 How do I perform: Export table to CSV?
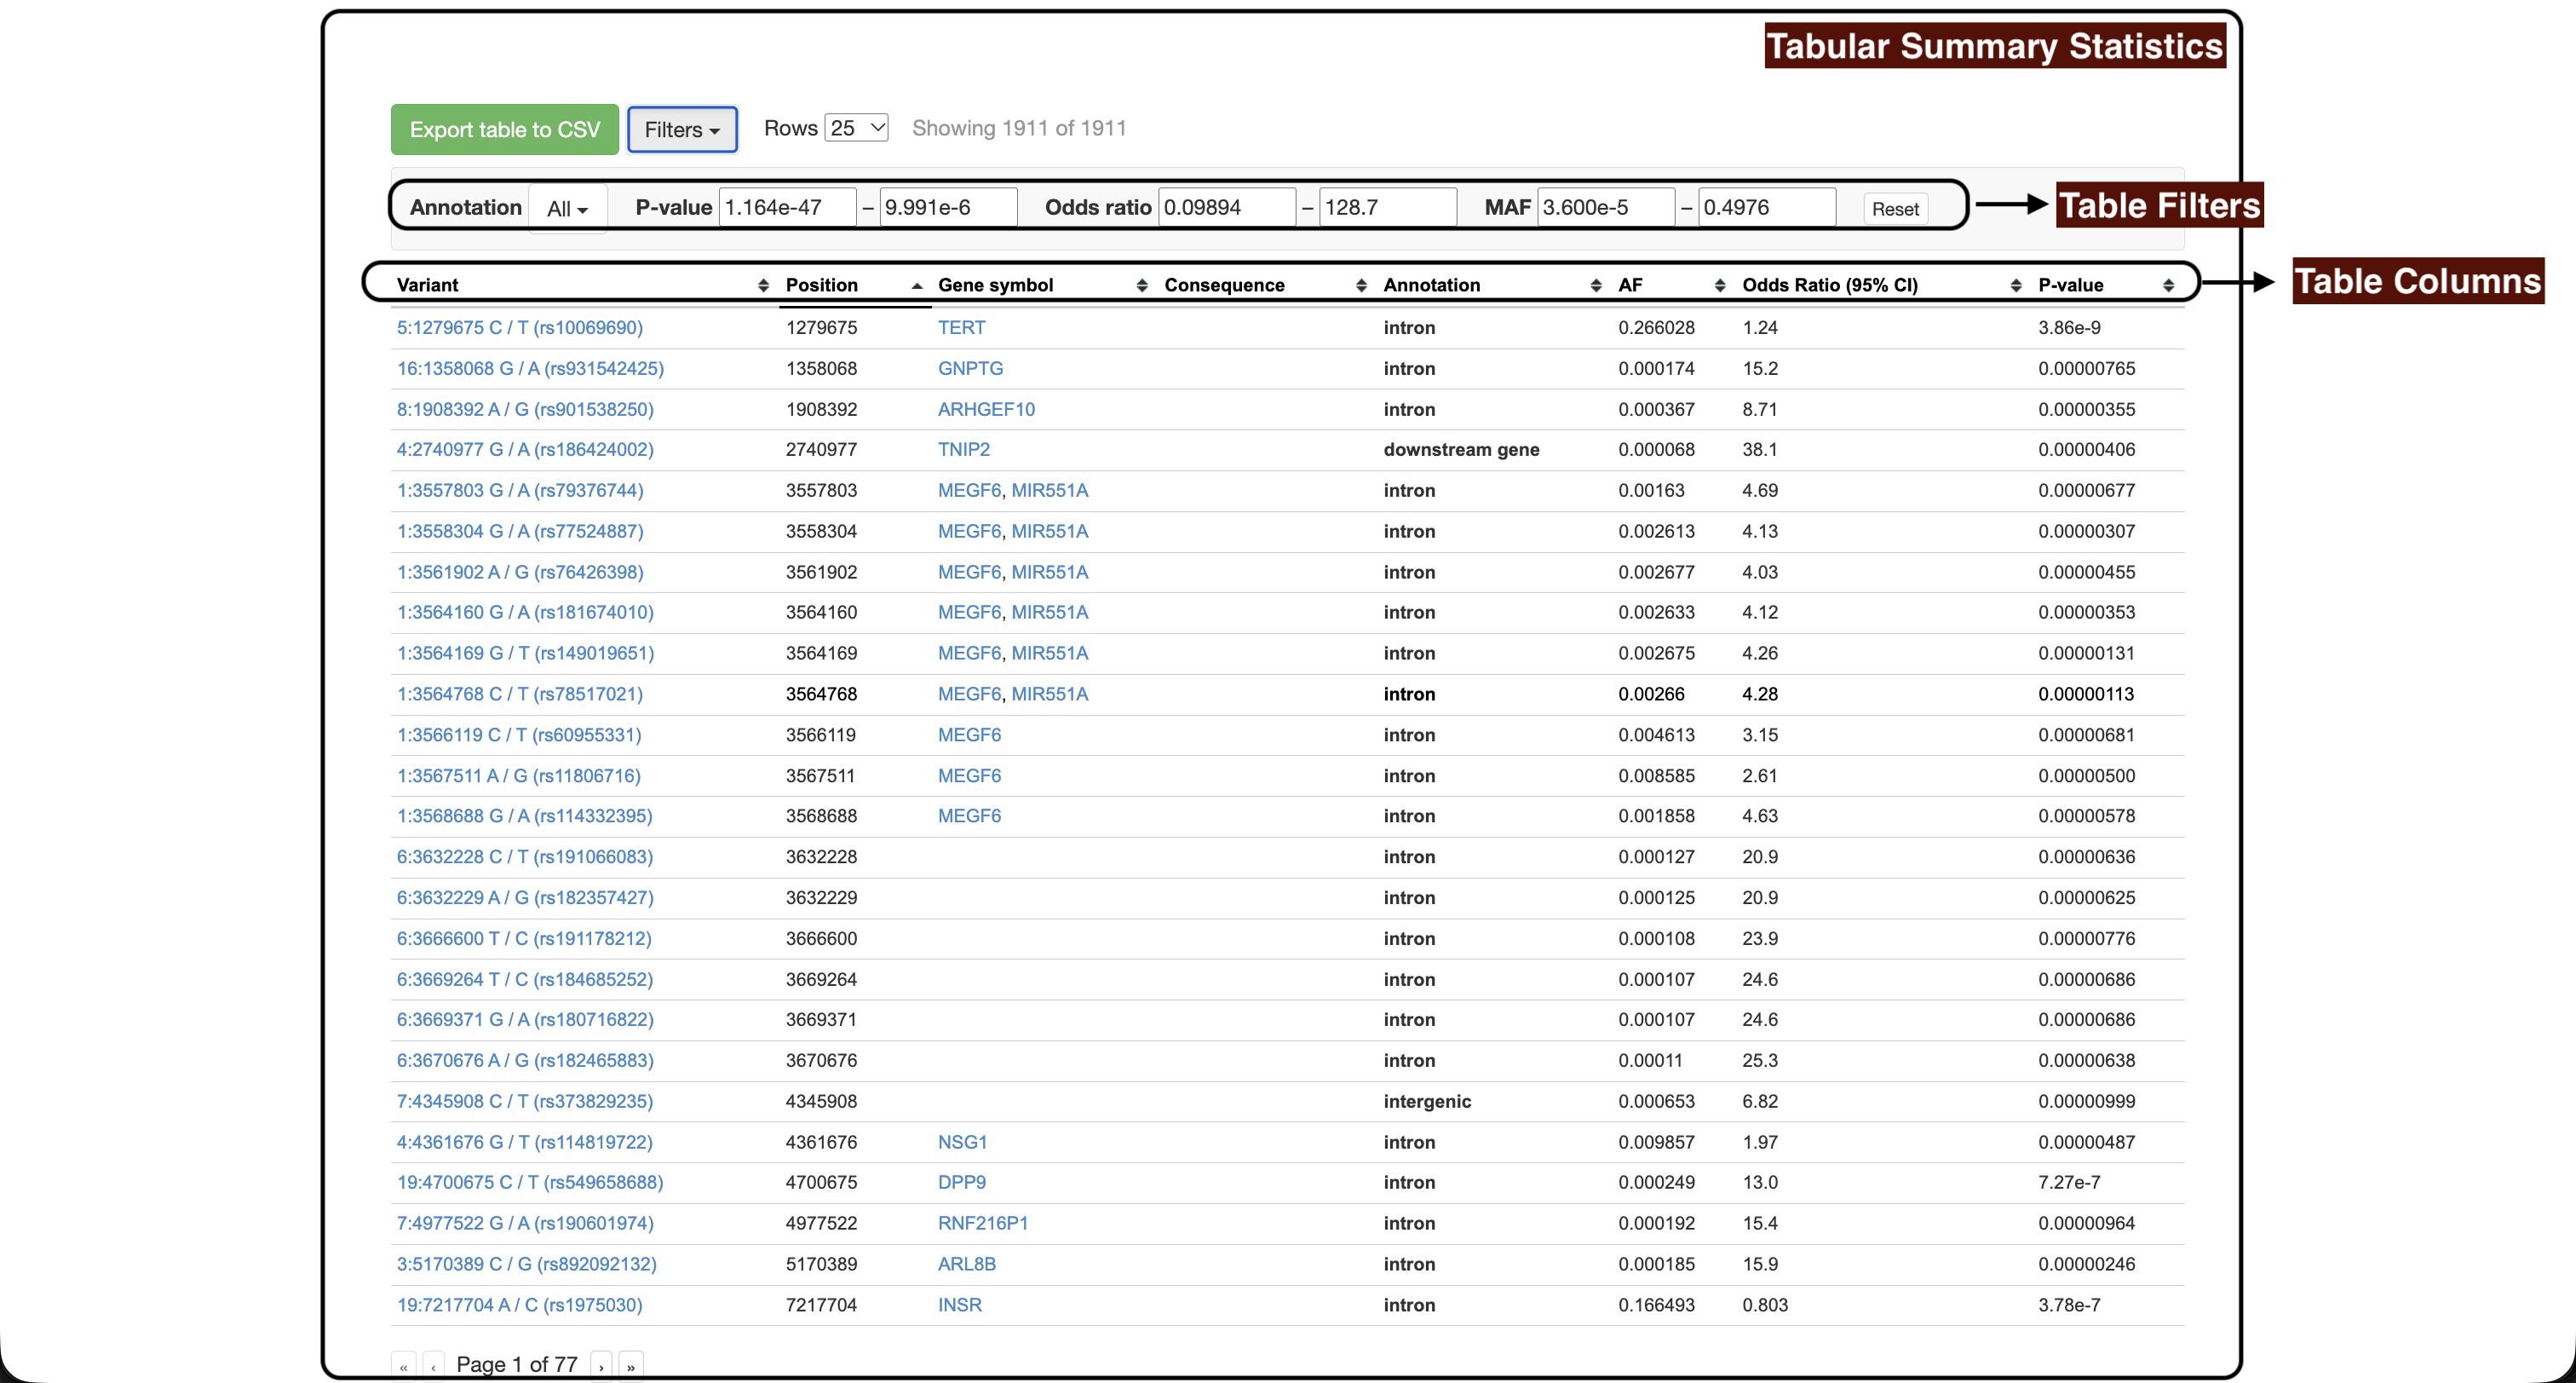pos(505,130)
